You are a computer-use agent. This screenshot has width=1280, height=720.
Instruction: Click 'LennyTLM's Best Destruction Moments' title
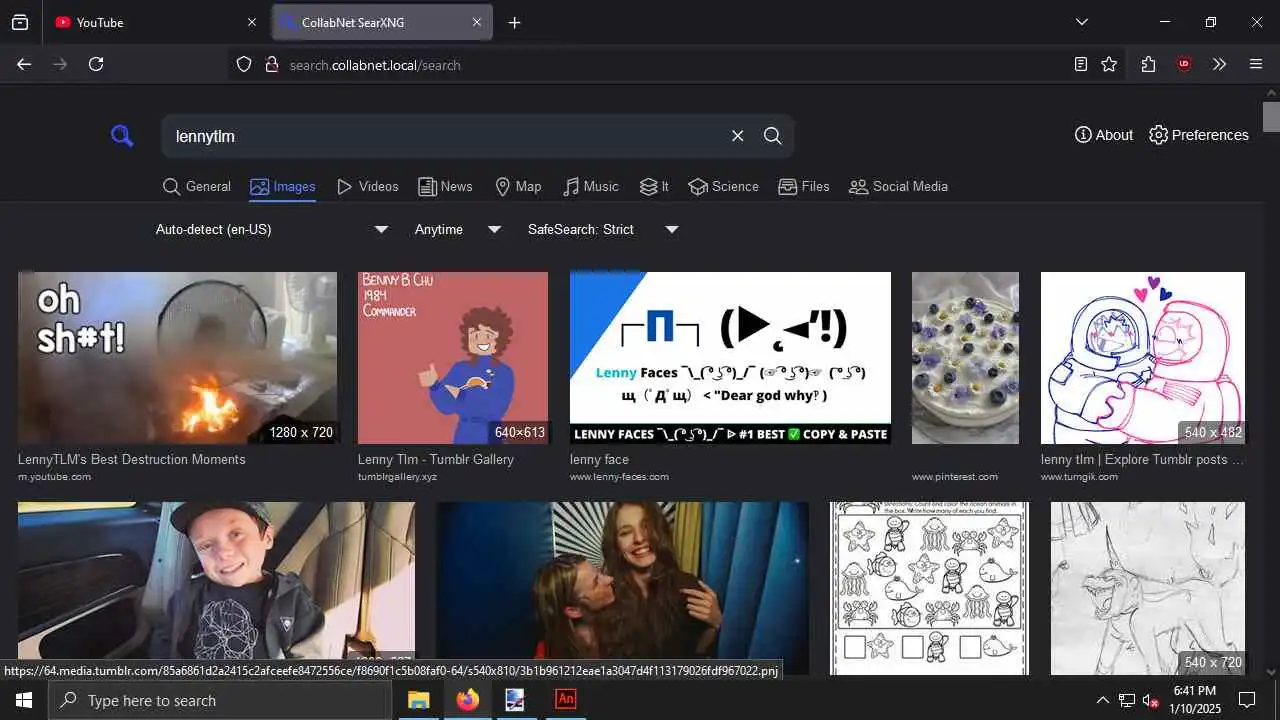(131, 460)
